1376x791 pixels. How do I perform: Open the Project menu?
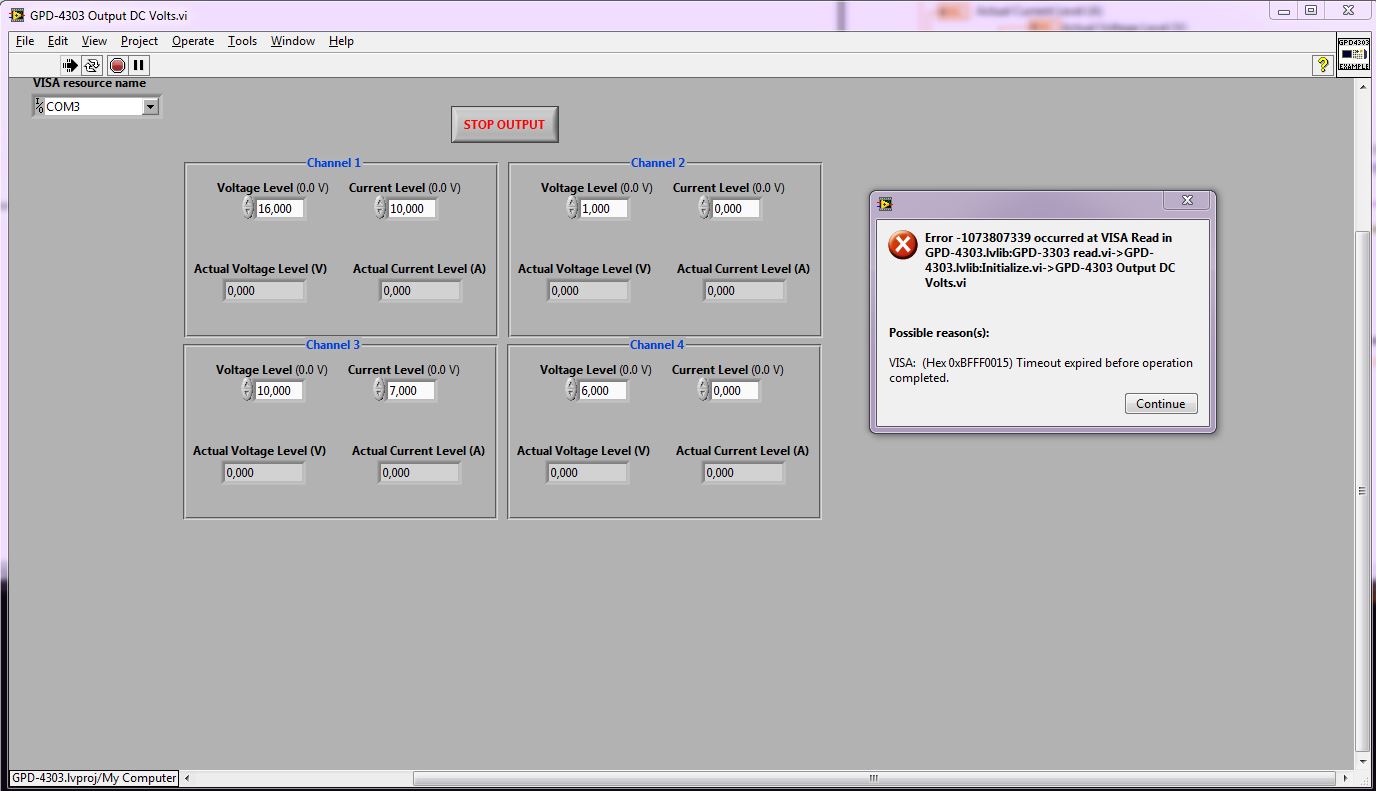139,41
